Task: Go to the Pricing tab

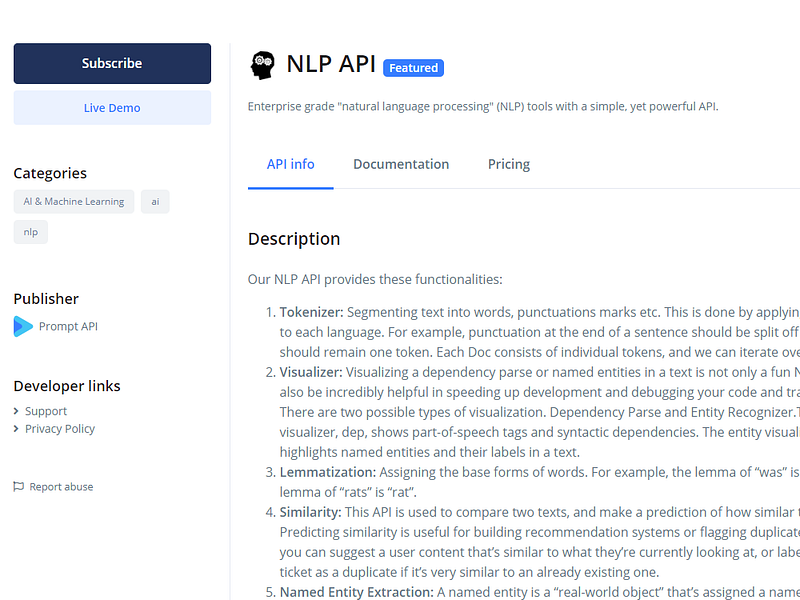Action: 509,164
